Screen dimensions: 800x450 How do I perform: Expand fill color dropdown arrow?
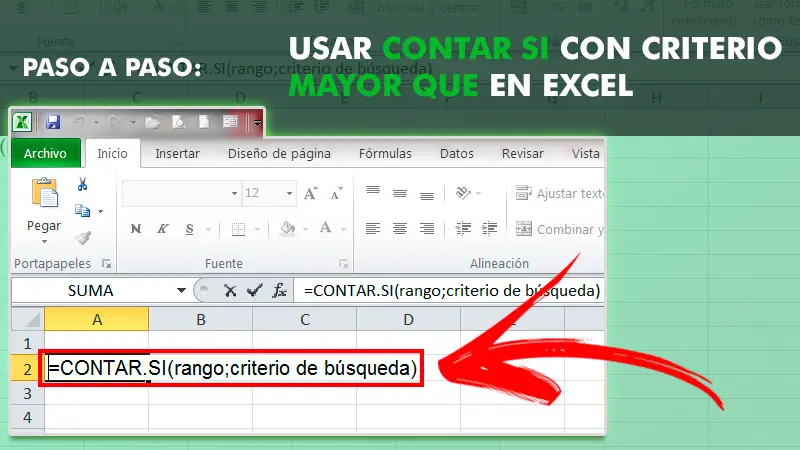click(x=305, y=230)
